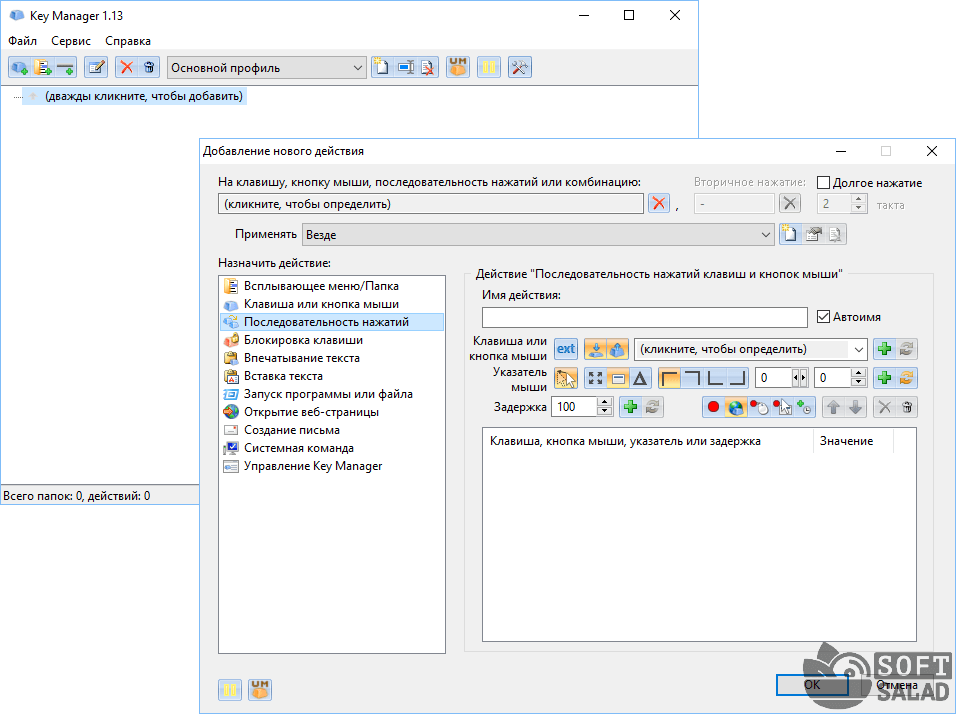
Task: Click the red record button in the sequence toolbar
Action: tap(713, 407)
